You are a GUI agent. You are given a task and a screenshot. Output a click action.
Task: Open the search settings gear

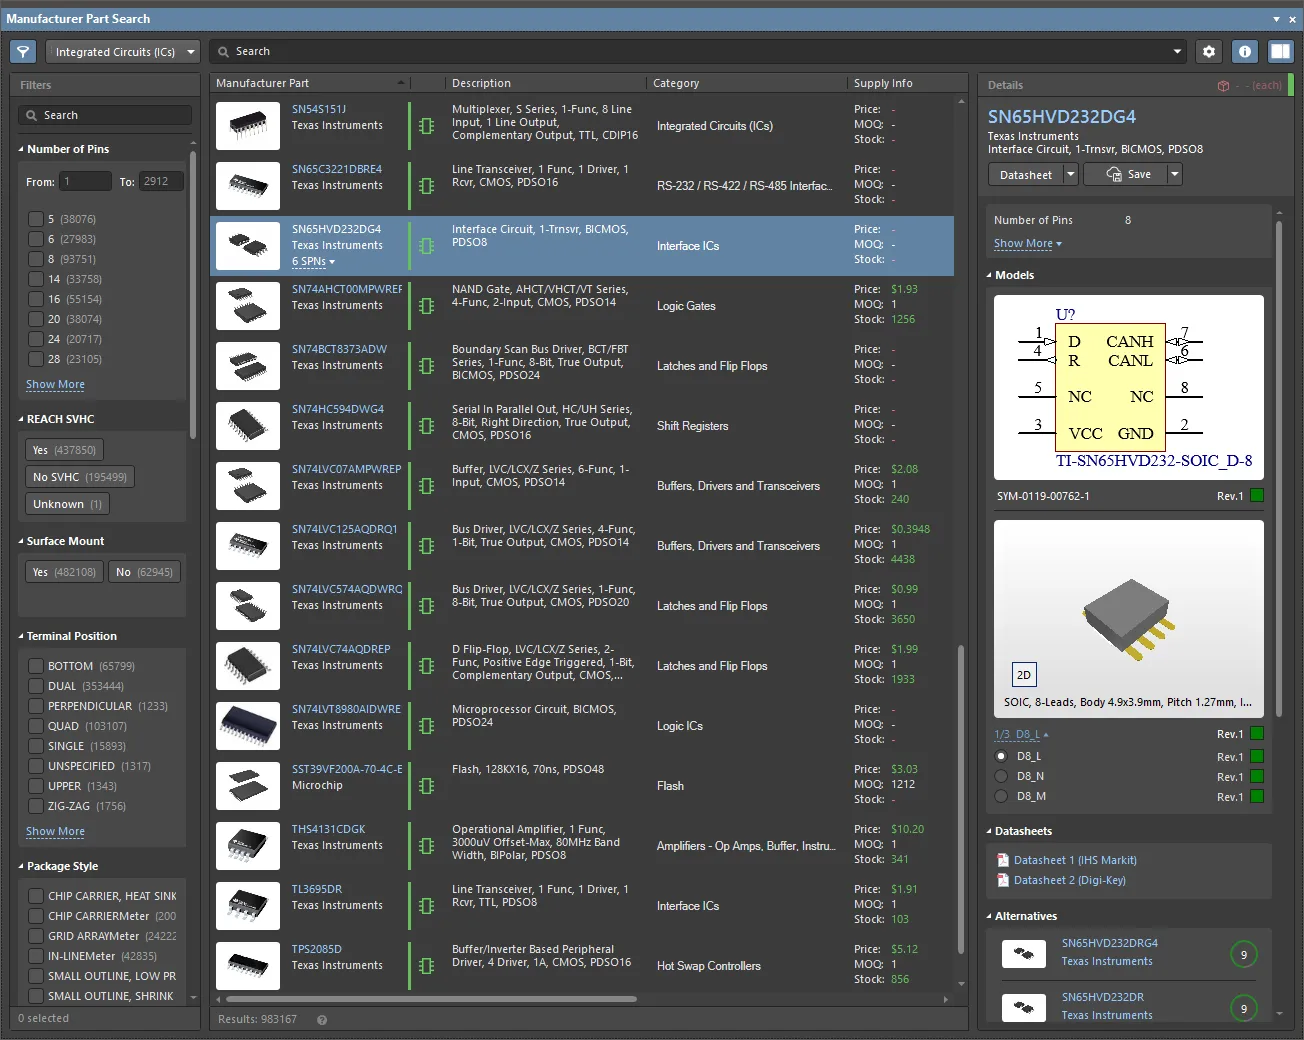(1209, 52)
